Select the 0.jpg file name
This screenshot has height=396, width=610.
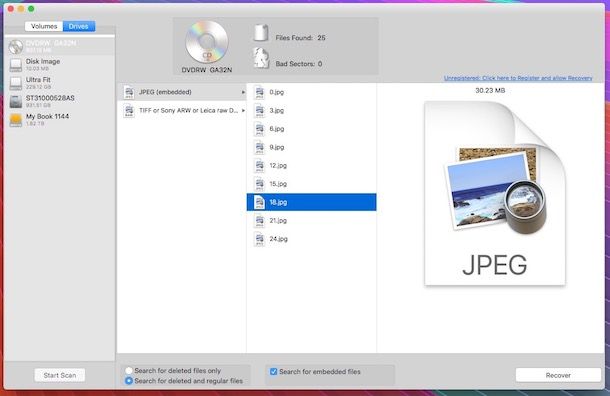coord(277,92)
